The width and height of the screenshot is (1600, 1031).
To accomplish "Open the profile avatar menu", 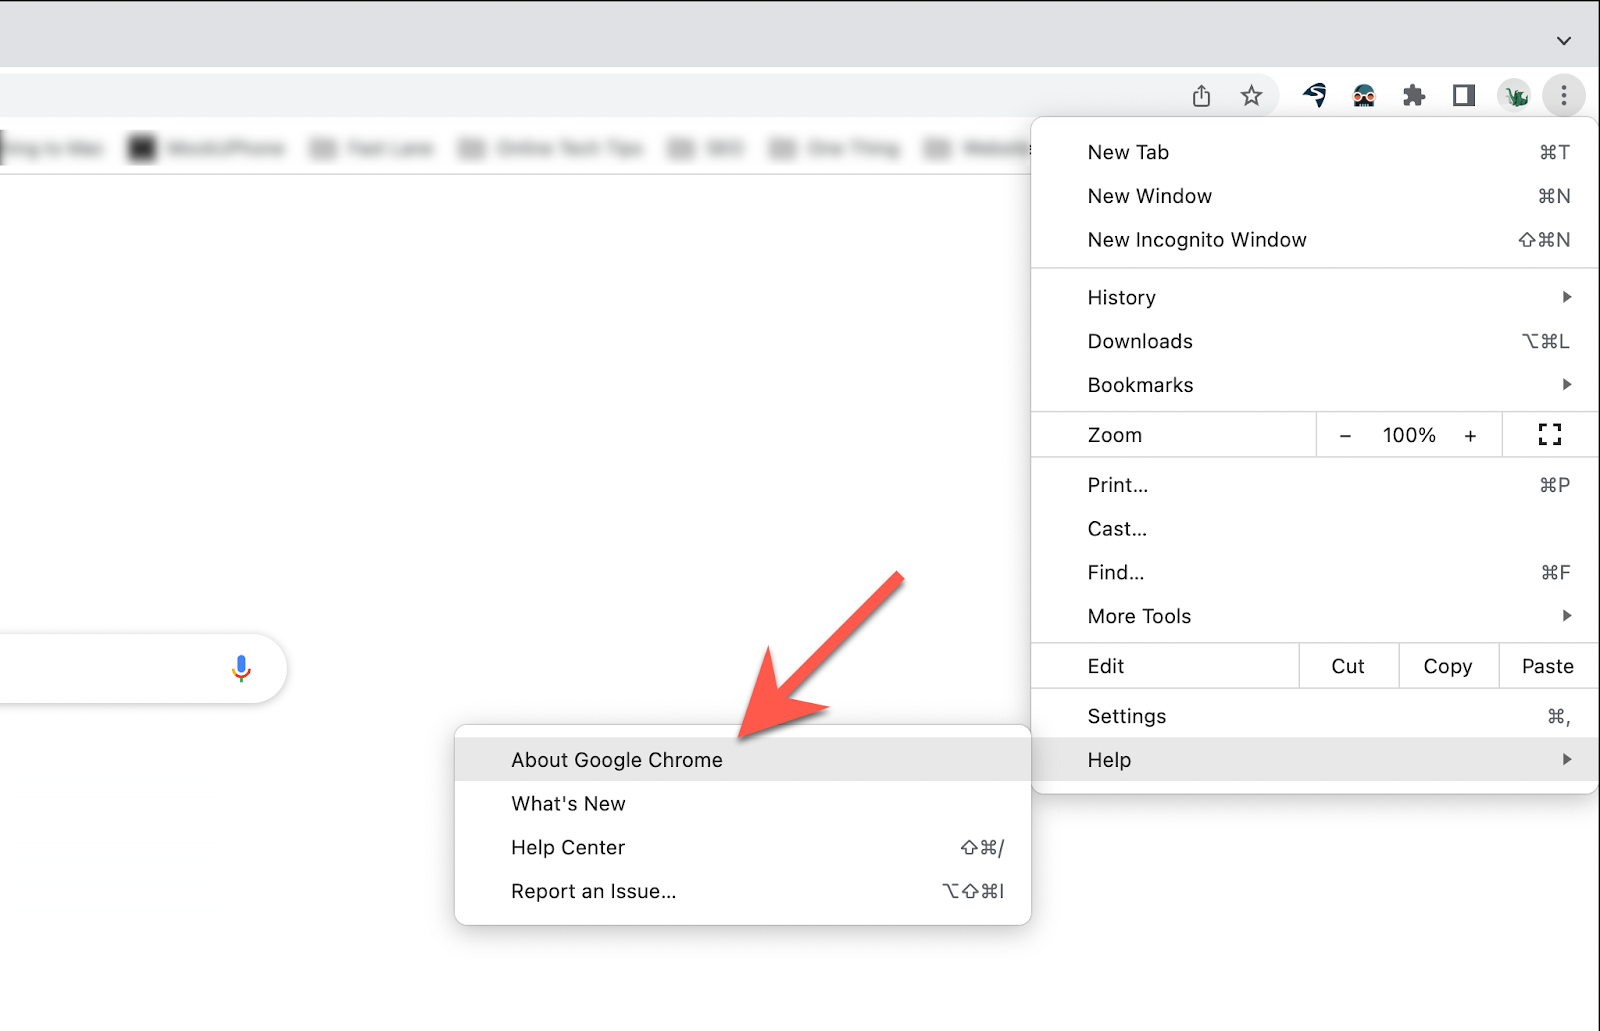I will pyautogui.click(x=1515, y=96).
